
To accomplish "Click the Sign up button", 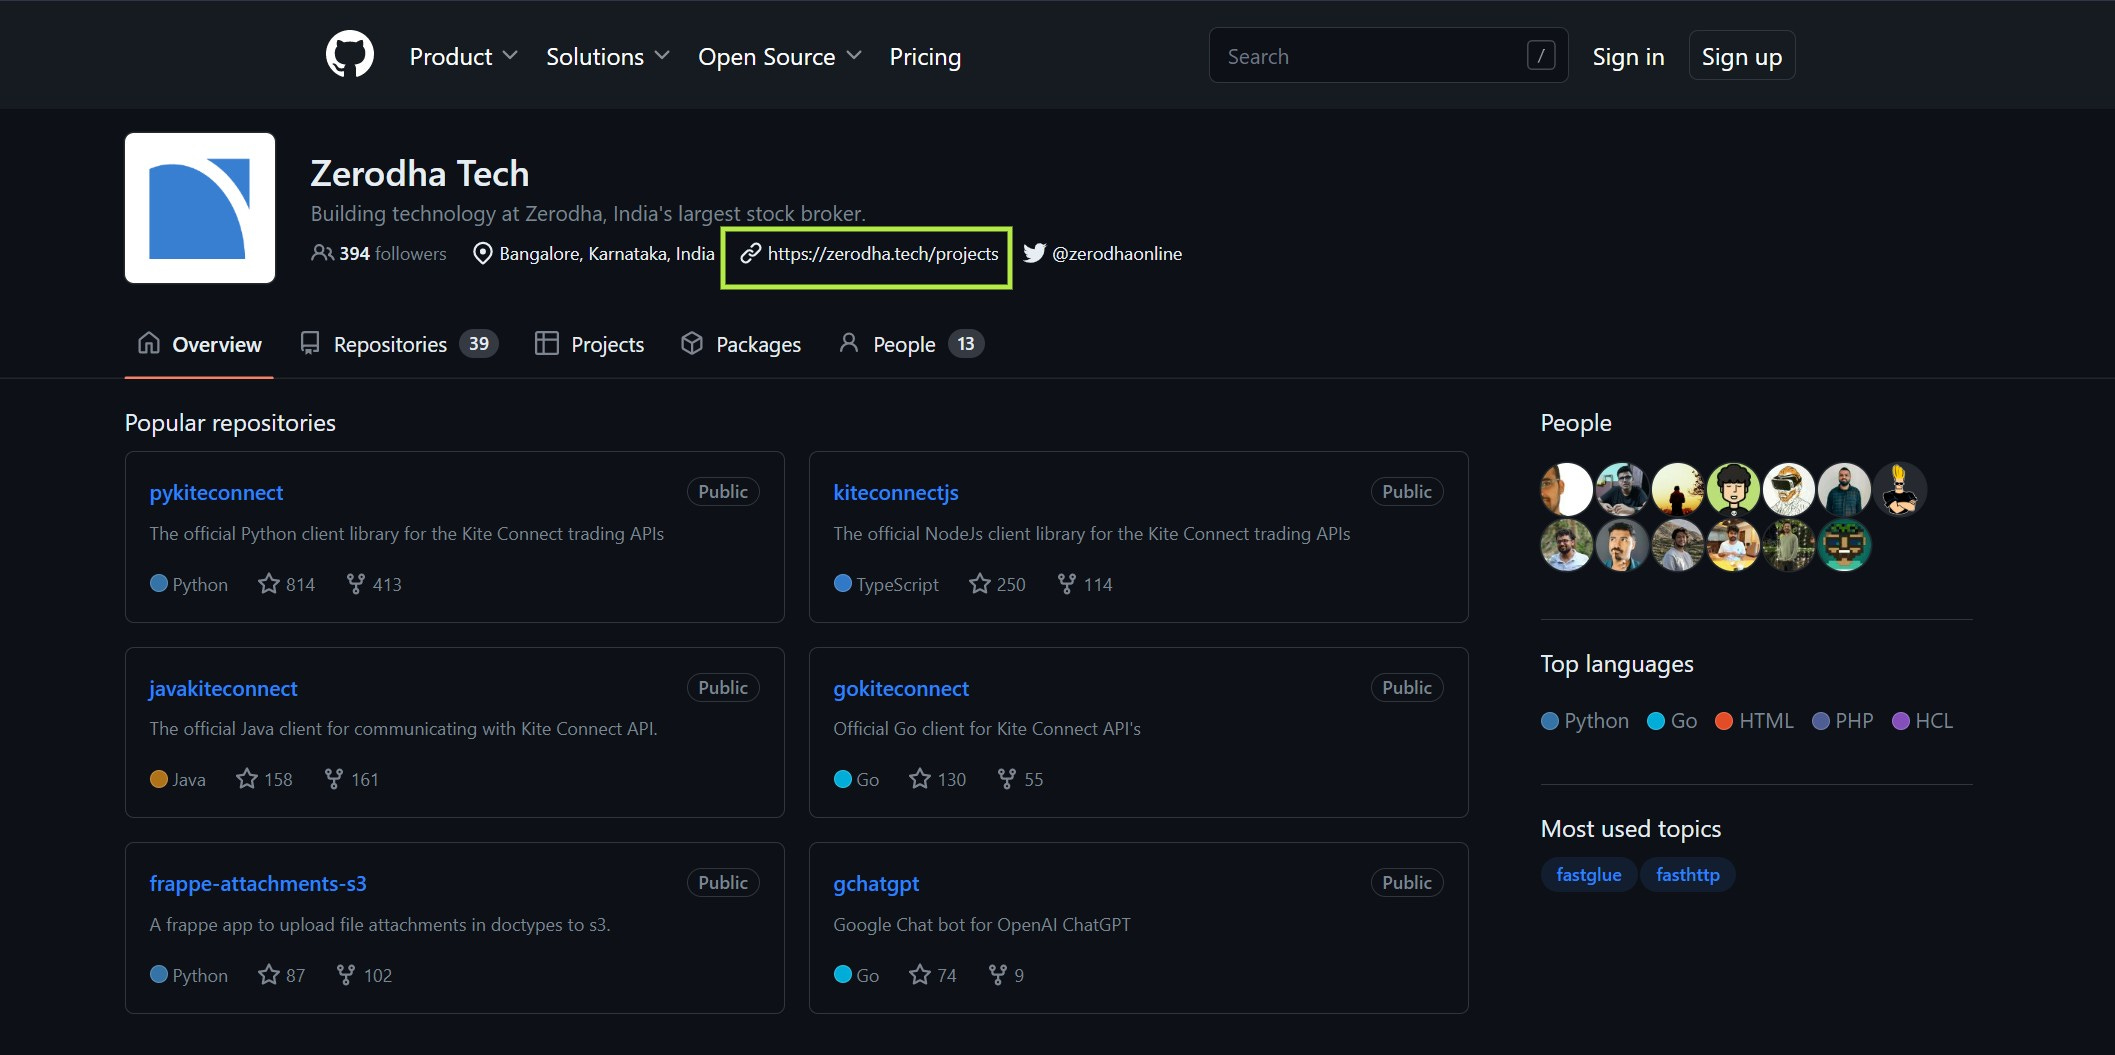I will click(1742, 56).
